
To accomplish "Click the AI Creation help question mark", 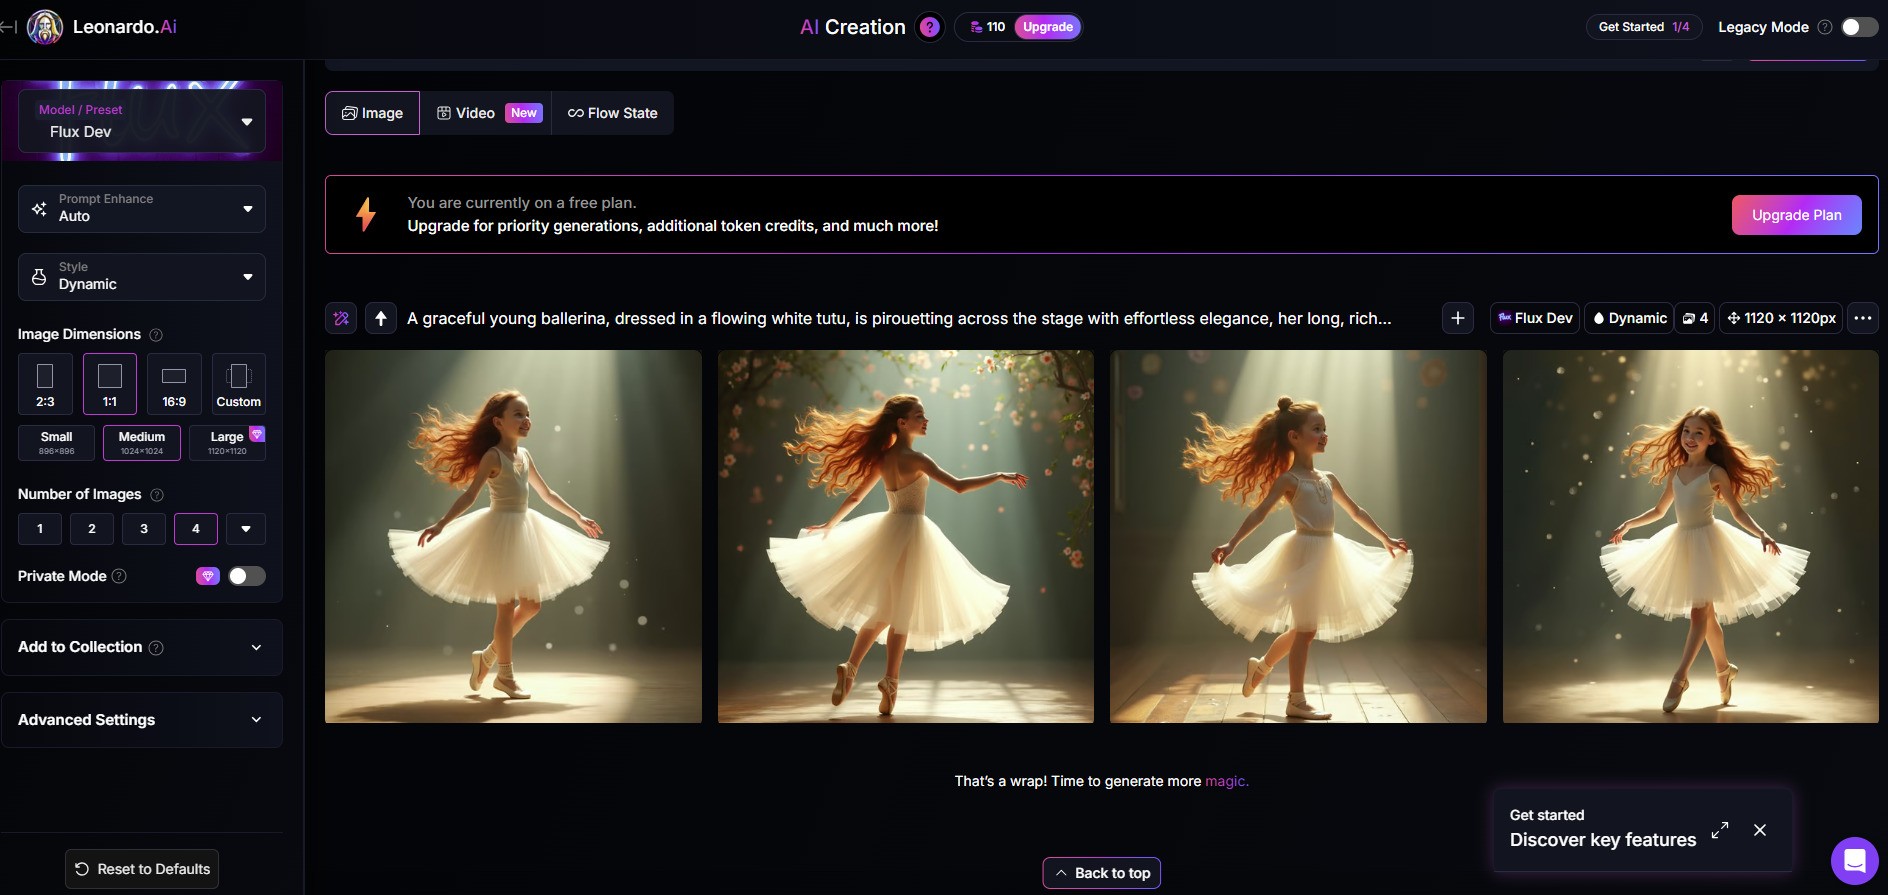I will click(930, 27).
